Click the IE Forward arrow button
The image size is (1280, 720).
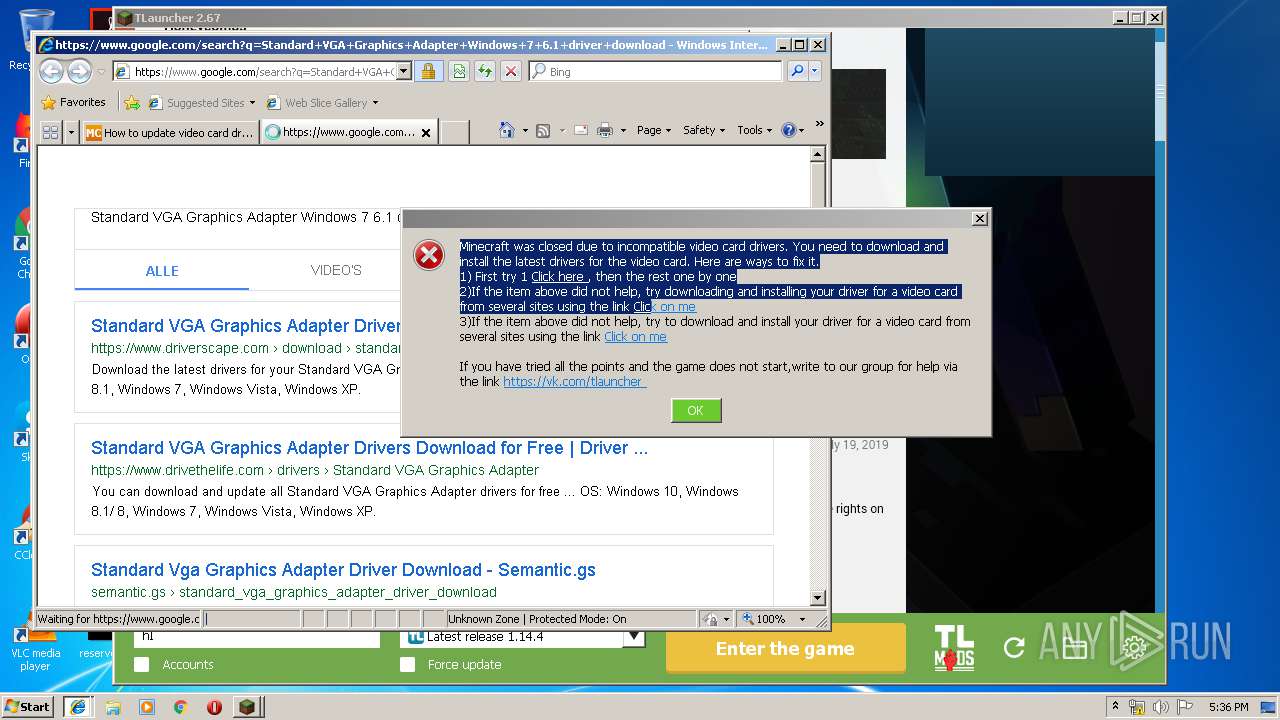click(79, 71)
